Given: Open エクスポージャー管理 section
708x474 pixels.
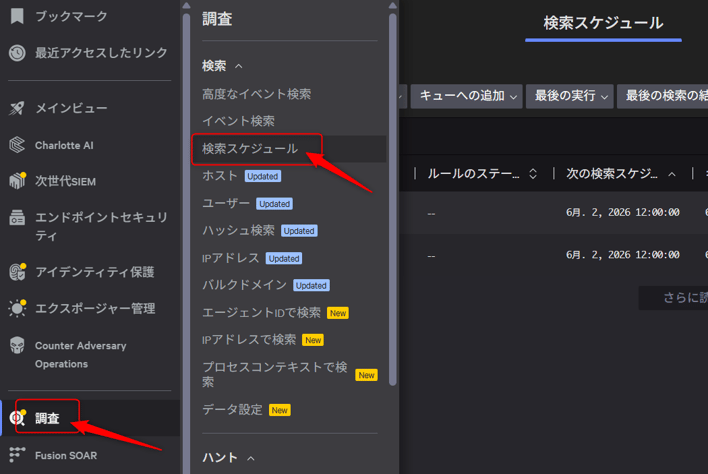Looking at the screenshot, I should (95, 309).
